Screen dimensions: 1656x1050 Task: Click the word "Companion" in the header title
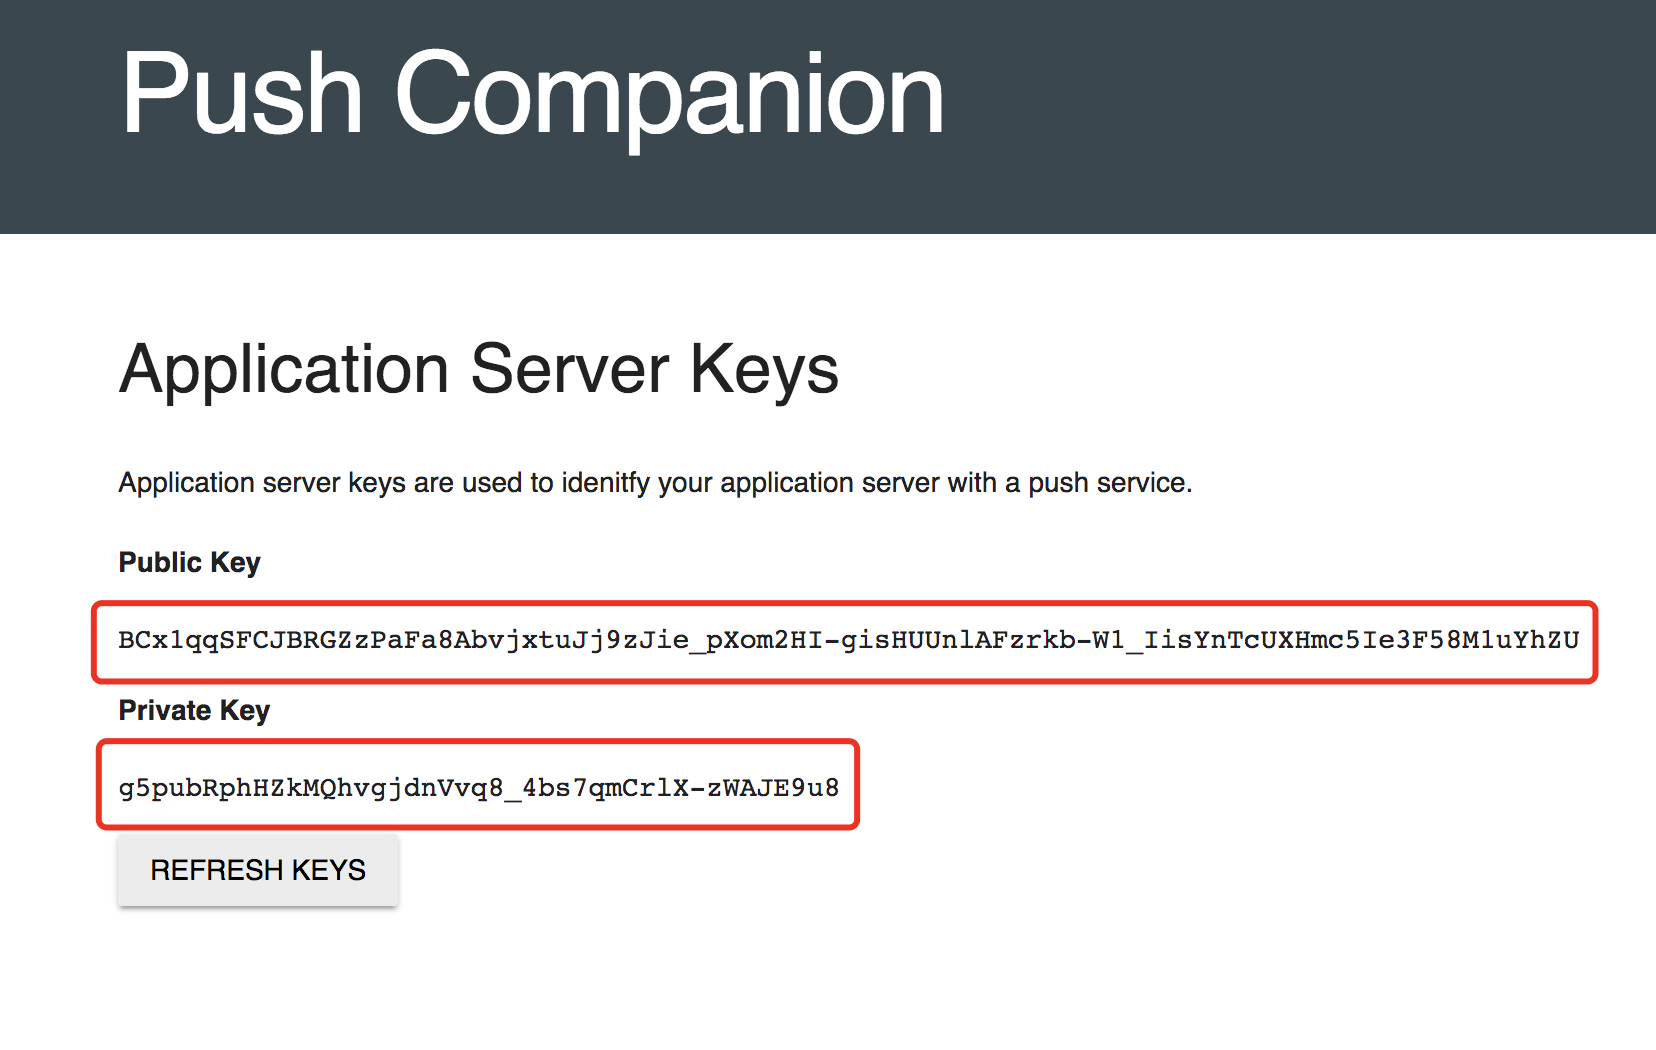tap(669, 95)
